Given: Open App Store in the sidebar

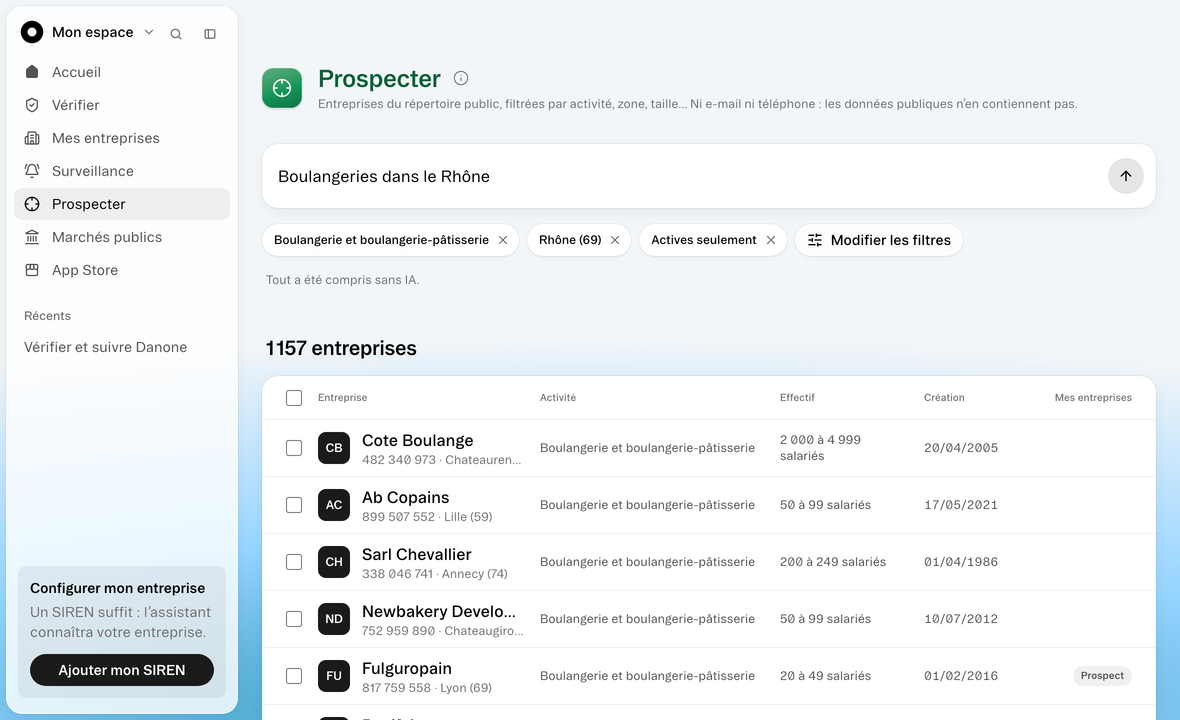Looking at the screenshot, I should pos(122,270).
